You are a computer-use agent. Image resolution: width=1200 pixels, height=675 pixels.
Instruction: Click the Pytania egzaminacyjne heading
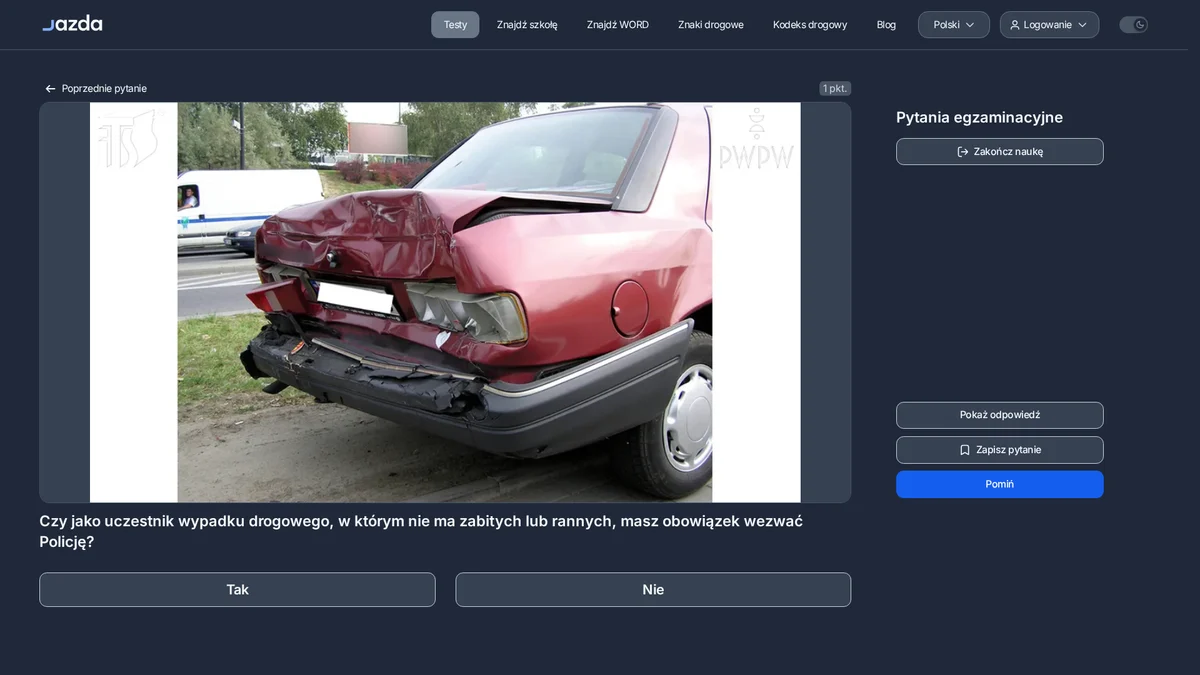point(979,117)
